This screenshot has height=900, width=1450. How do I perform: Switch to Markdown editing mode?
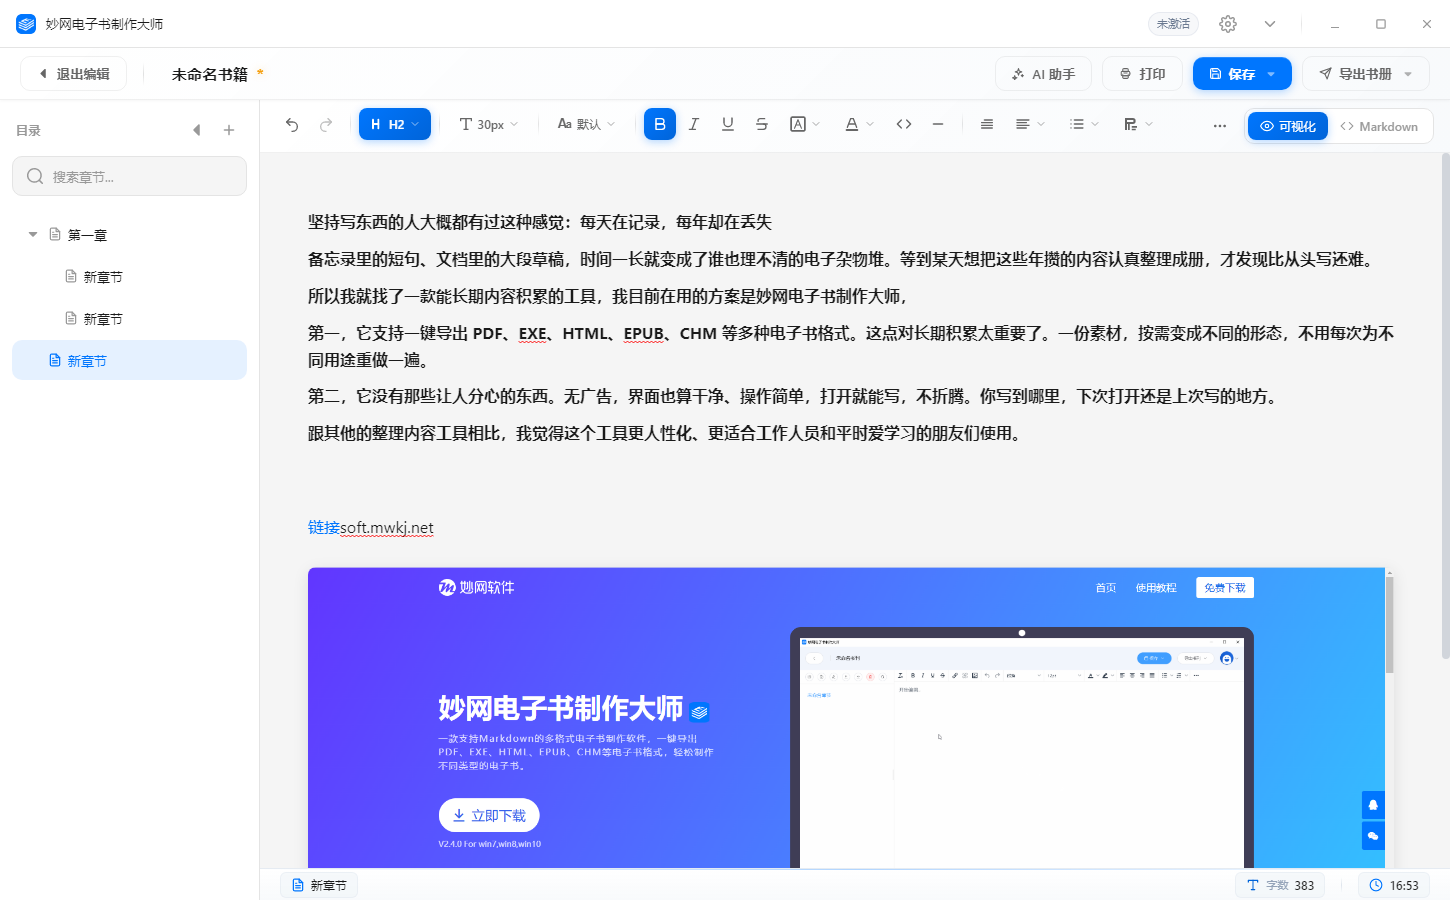coord(1379,126)
